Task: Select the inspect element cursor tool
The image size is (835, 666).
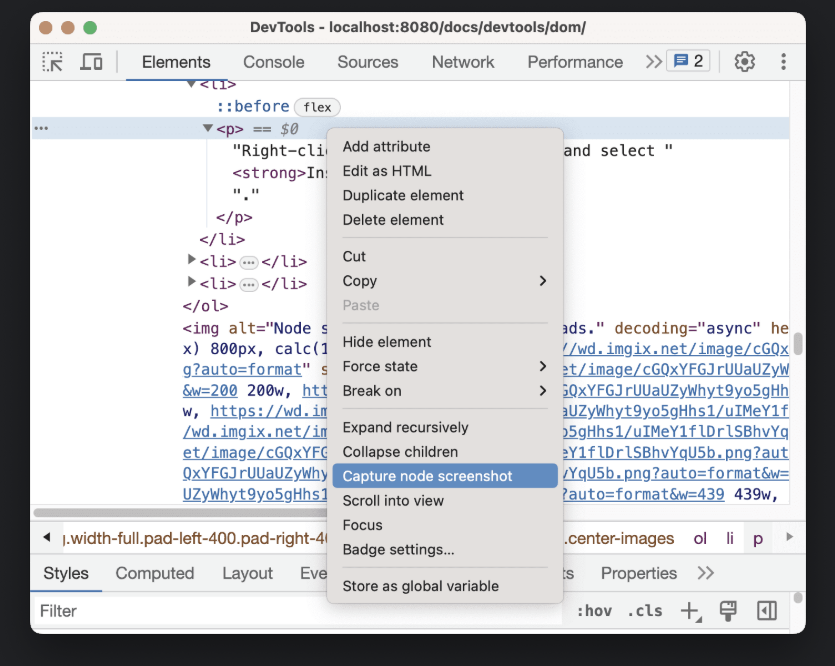Action: point(51,61)
